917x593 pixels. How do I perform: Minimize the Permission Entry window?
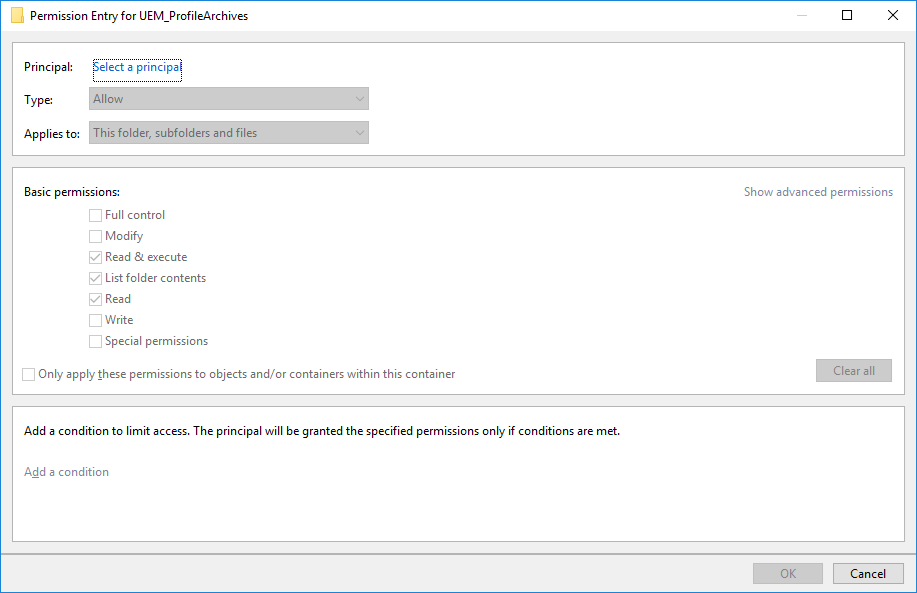(x=801, y=15)
